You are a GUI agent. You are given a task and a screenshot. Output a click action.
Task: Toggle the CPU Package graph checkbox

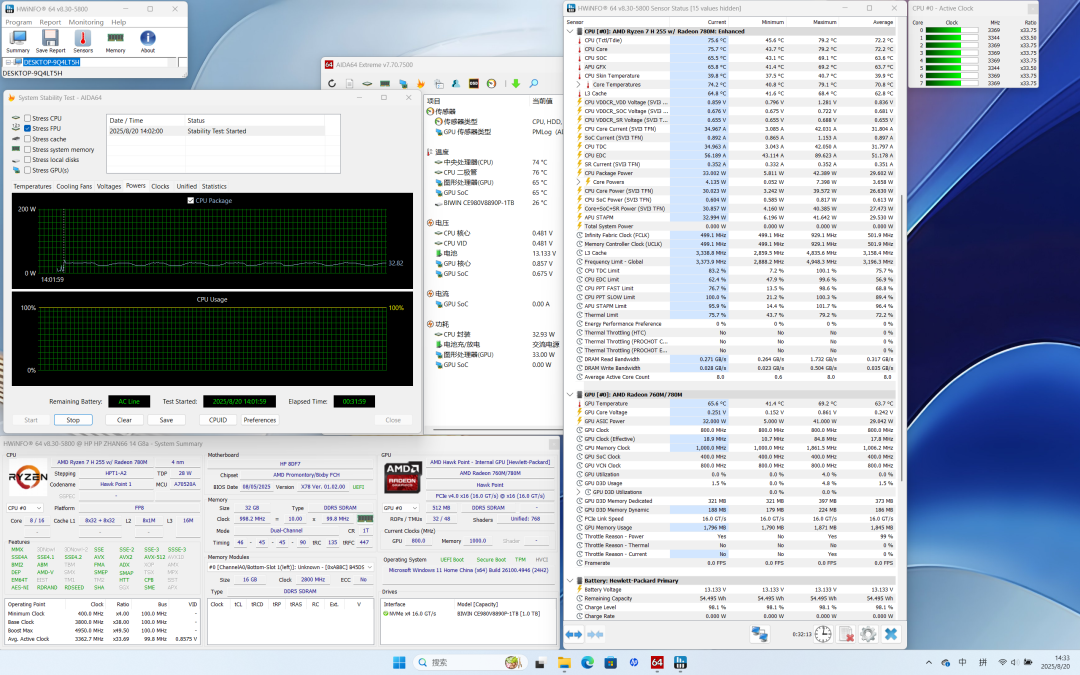point(191,200)
